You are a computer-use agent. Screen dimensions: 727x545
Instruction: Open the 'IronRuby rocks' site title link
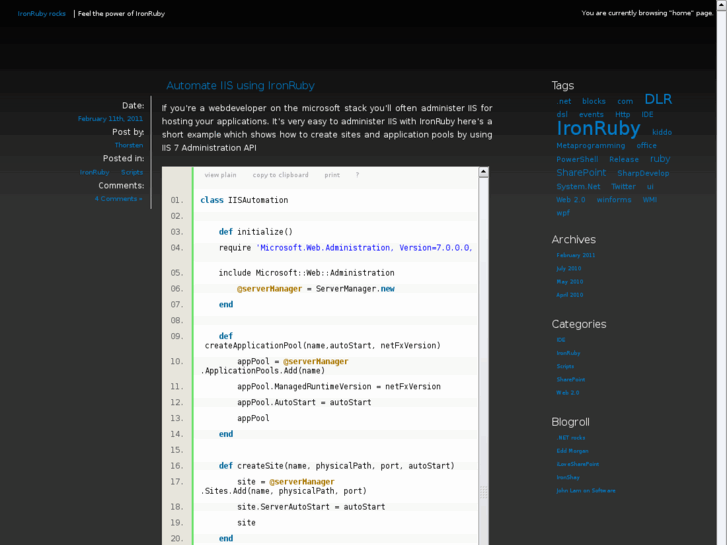[x=42, y=14]
